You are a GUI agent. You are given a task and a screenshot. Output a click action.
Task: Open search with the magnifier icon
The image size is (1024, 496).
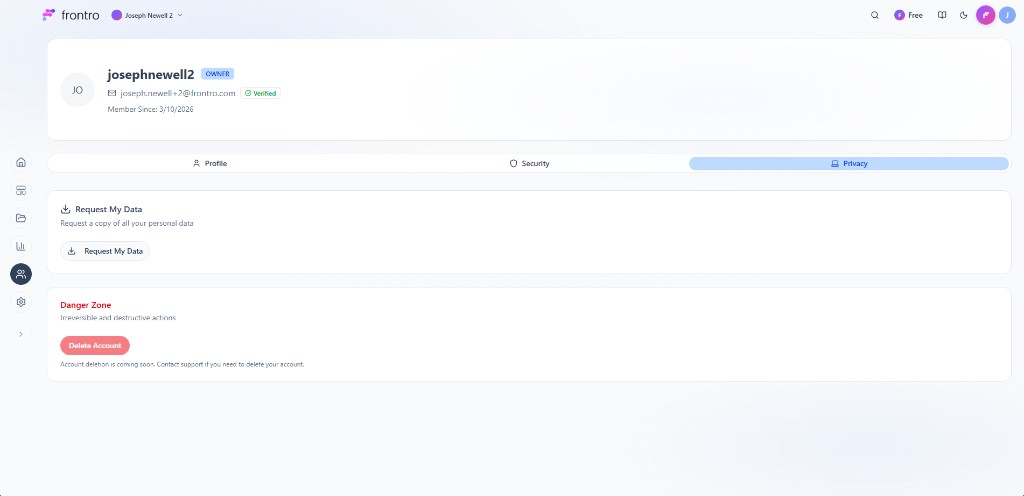point(875,15)
